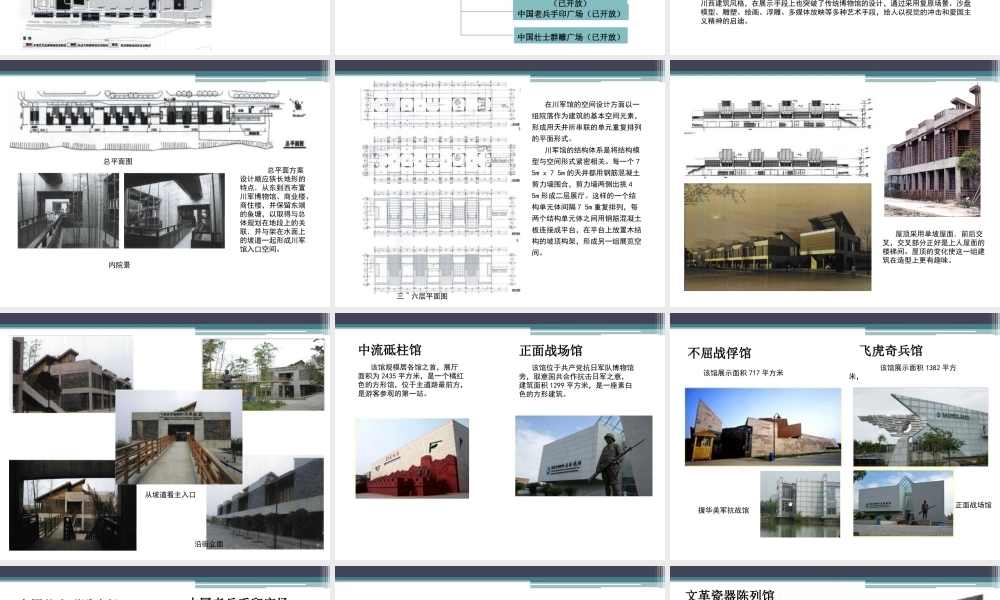Select the collage photo of the building with an exterior staircase

click(72, 374)
